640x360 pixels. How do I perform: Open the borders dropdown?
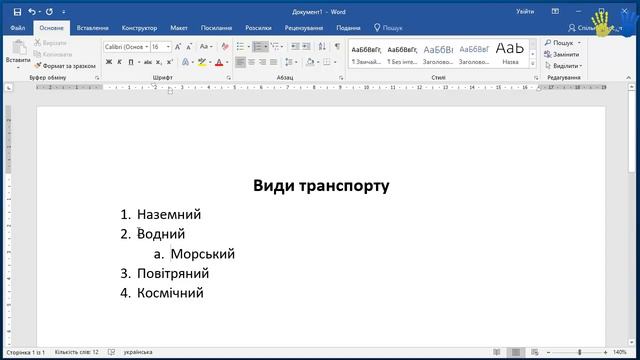[335, 62]
